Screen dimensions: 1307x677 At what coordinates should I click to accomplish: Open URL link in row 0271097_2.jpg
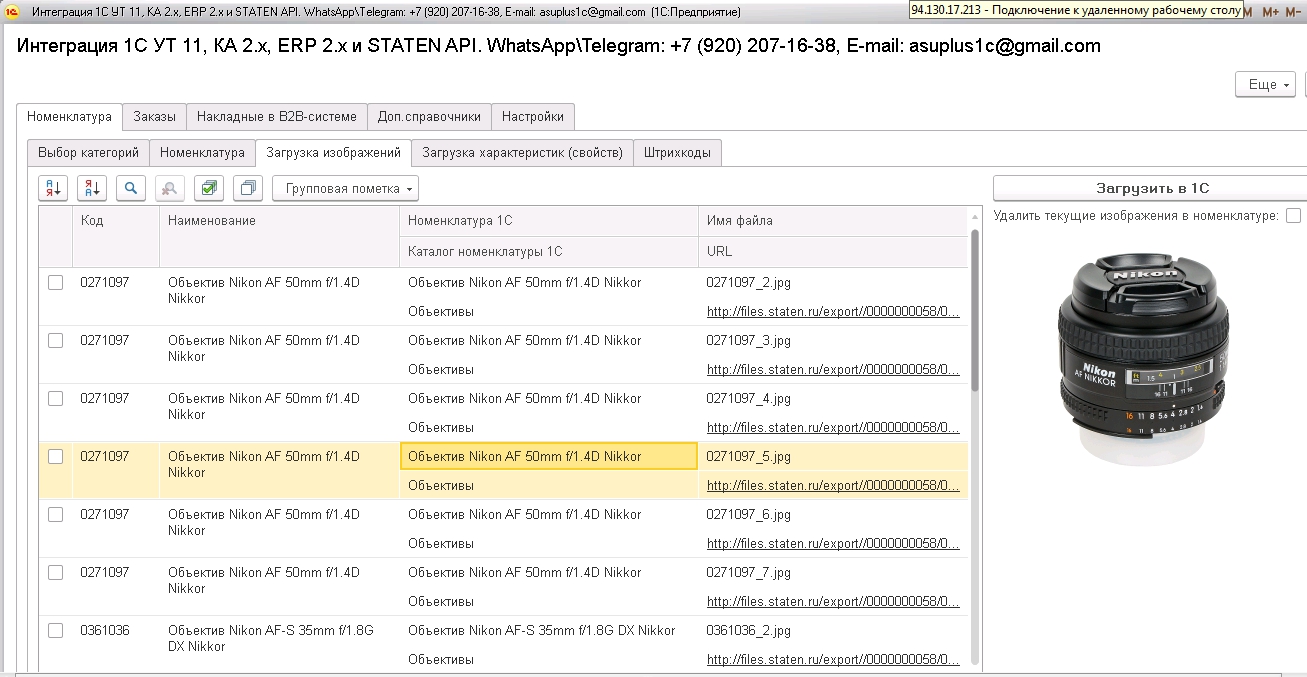[833, 312]
